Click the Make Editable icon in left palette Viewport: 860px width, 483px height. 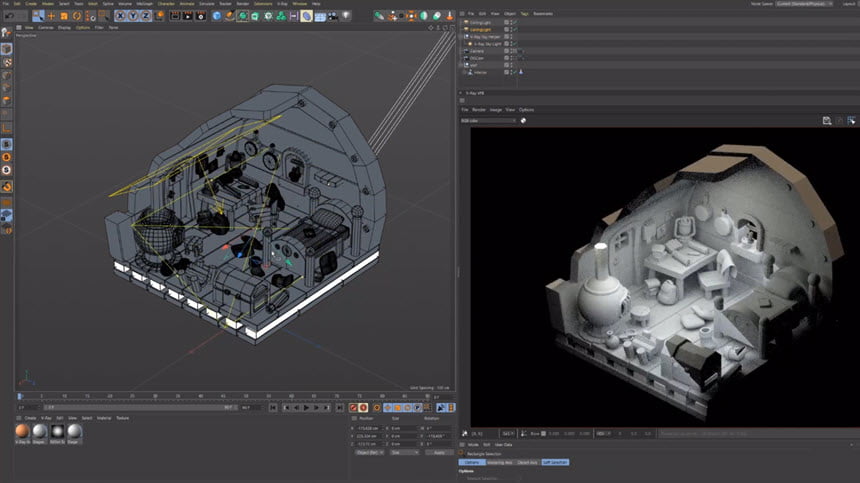[x=6, y=32]
